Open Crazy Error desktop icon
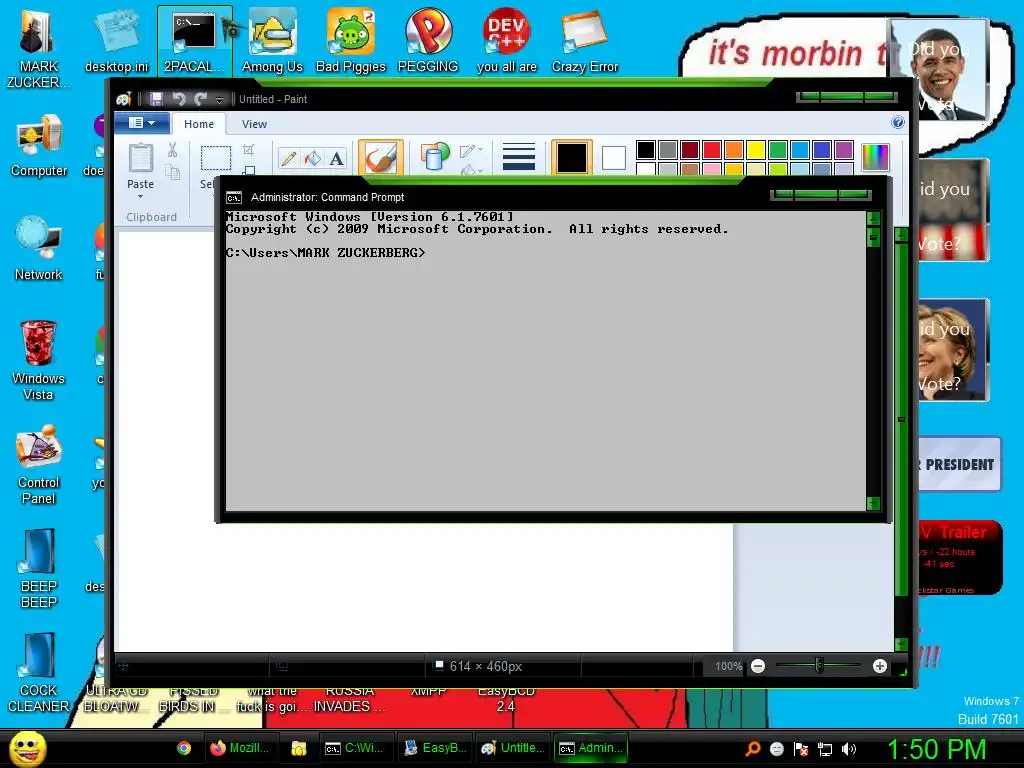This screenshot has height=768, width=1024. coord(584,41)
